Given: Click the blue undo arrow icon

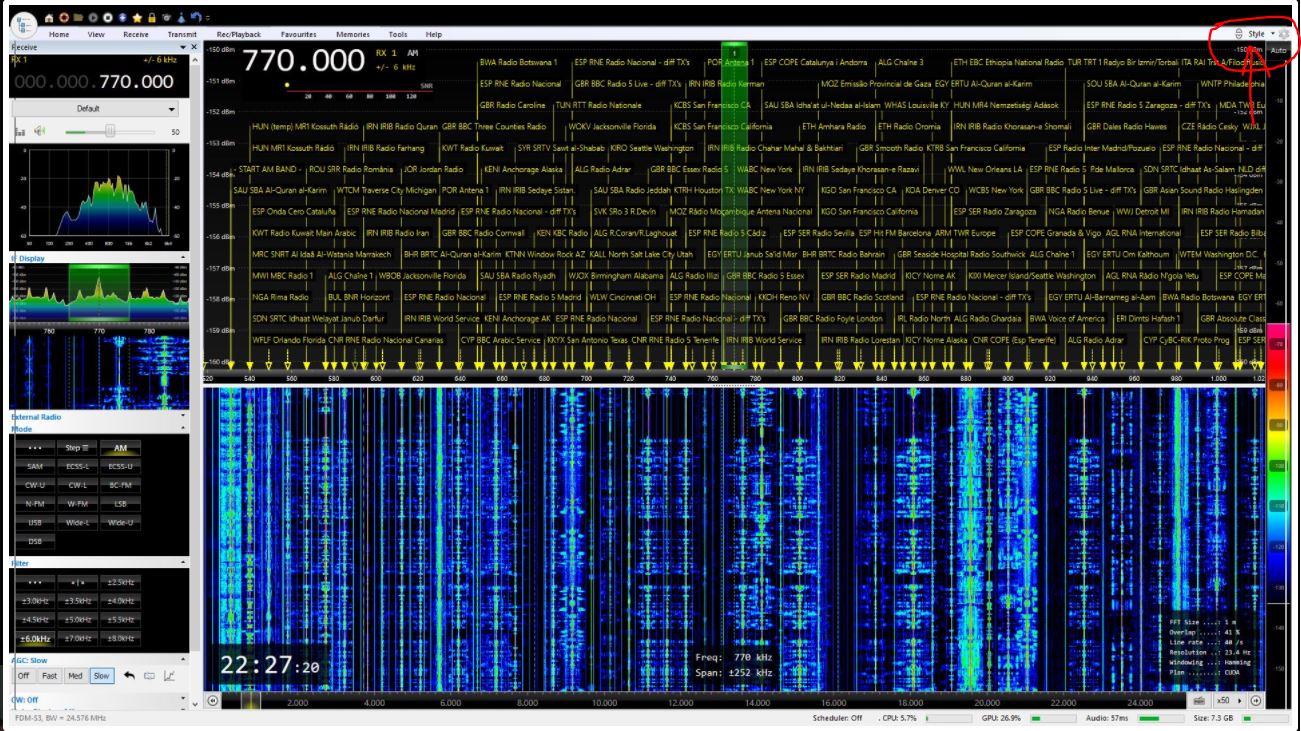Looking at the screenshot, I should (x=194, y=18).
